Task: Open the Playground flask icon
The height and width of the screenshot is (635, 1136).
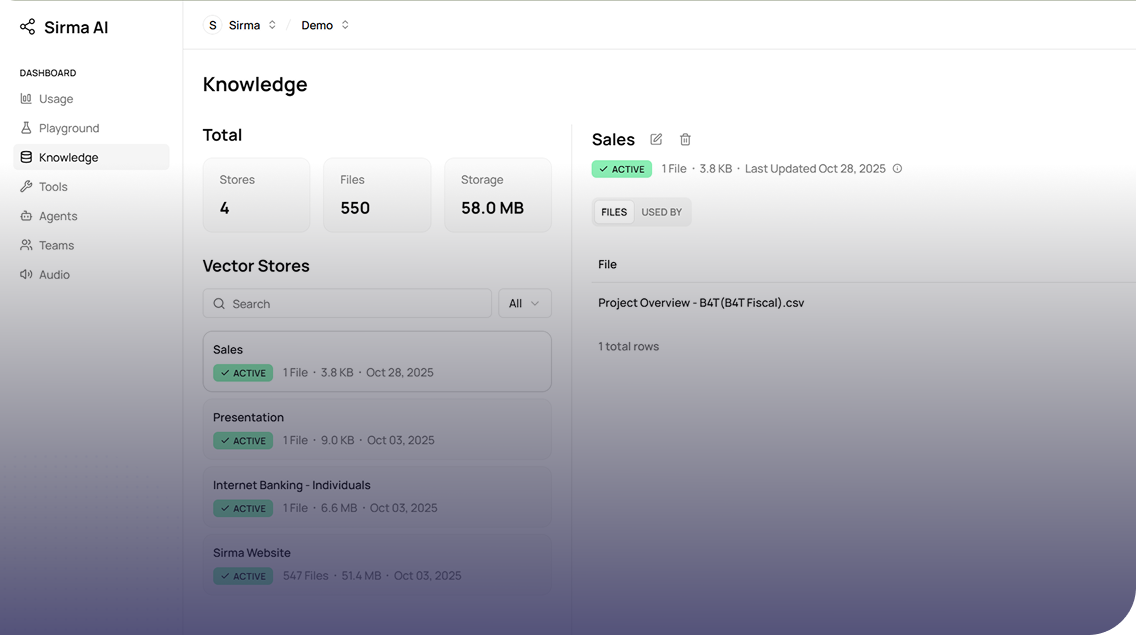Action: pos(26,128)
